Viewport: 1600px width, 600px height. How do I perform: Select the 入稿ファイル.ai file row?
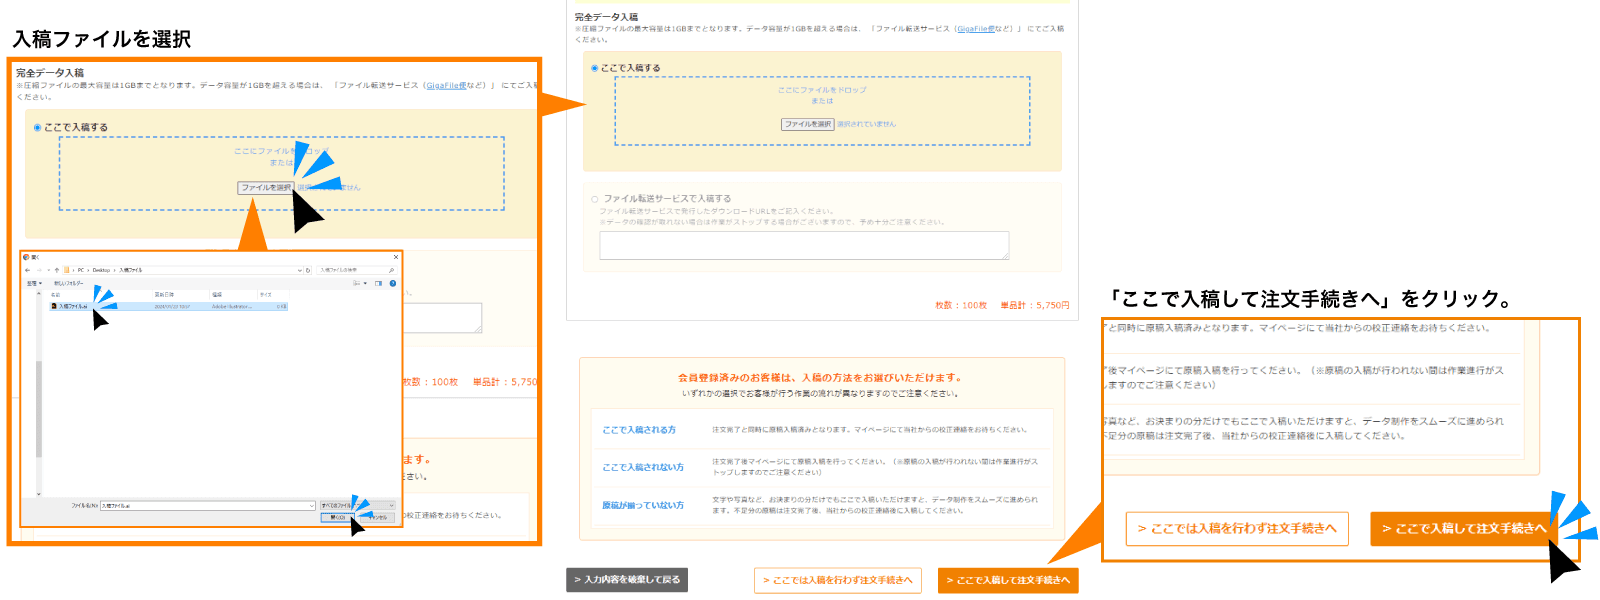168,306
